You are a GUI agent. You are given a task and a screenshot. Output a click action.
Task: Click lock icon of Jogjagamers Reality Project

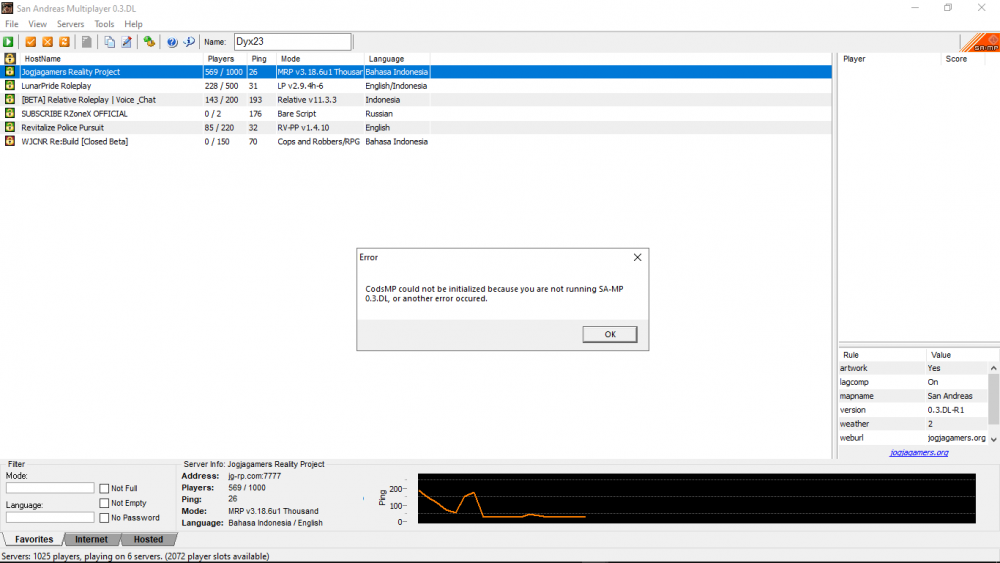click(10, 71)
